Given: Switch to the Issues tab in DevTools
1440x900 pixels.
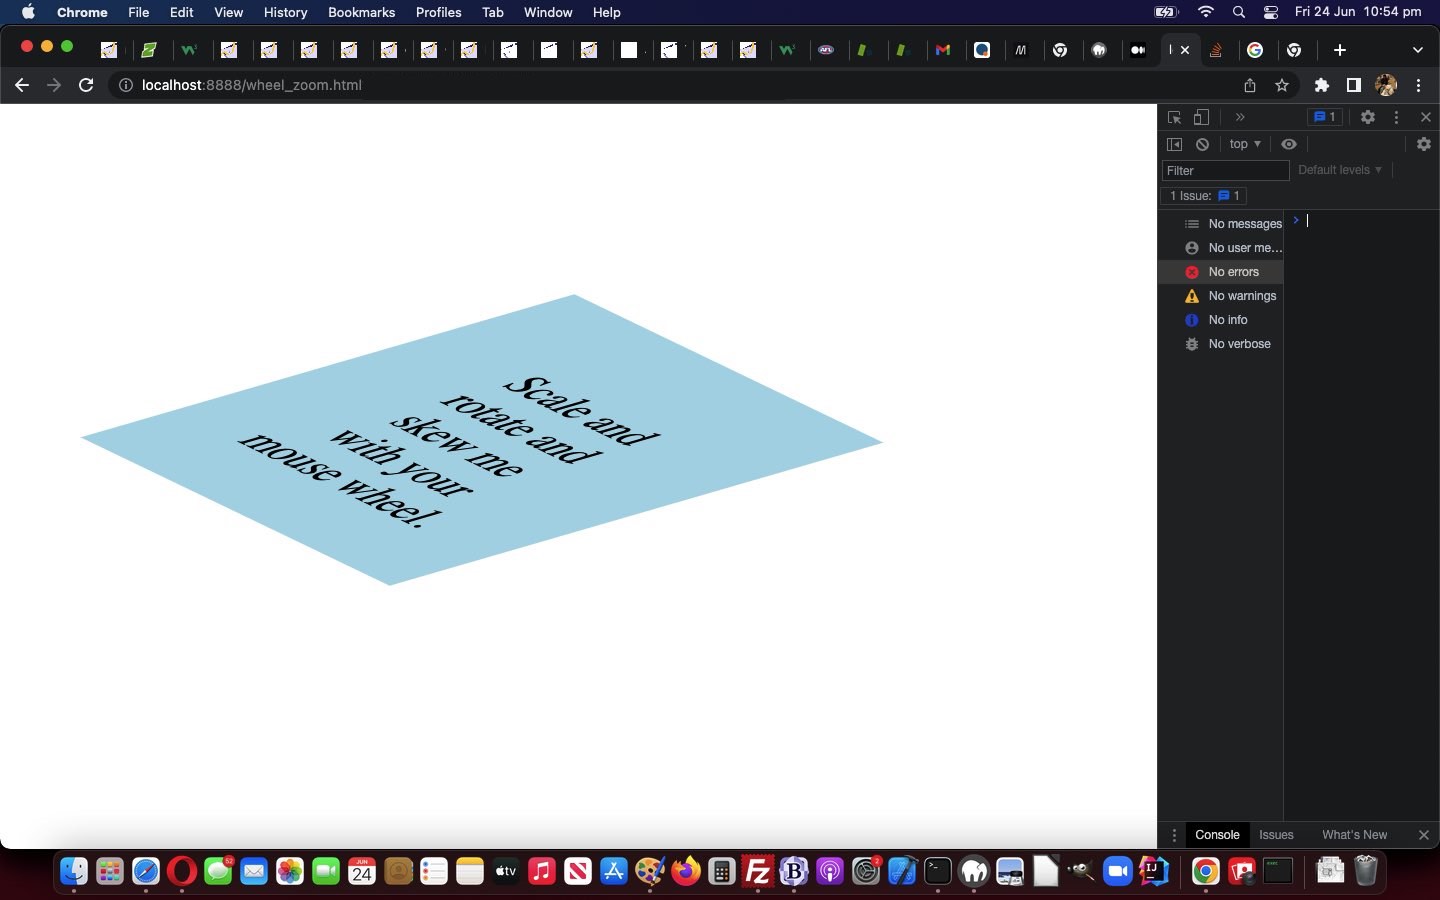Looking at the screenshot, I should tap(1276, 835).
